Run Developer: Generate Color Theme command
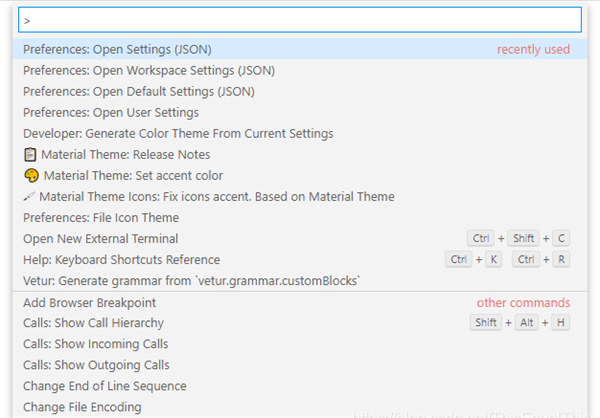Image resolution: width=600 pixels, height=418 pixels. (x=178, y=133)
